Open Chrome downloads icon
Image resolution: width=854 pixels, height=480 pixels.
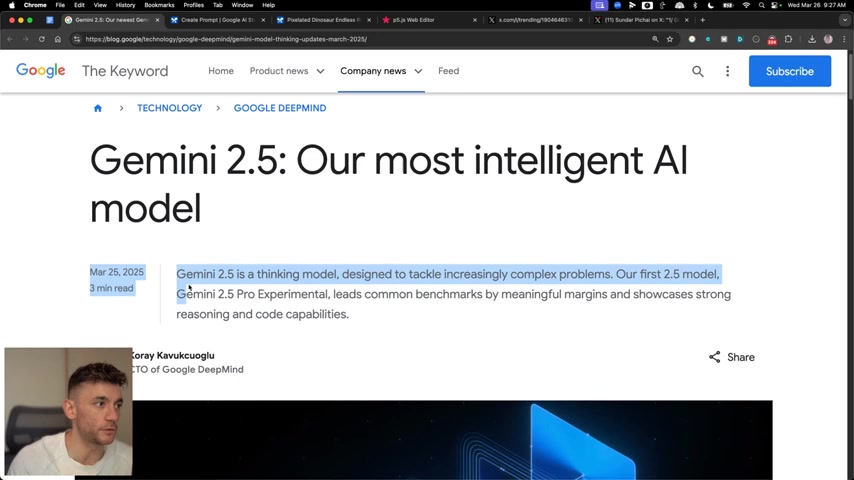point(812,39)
